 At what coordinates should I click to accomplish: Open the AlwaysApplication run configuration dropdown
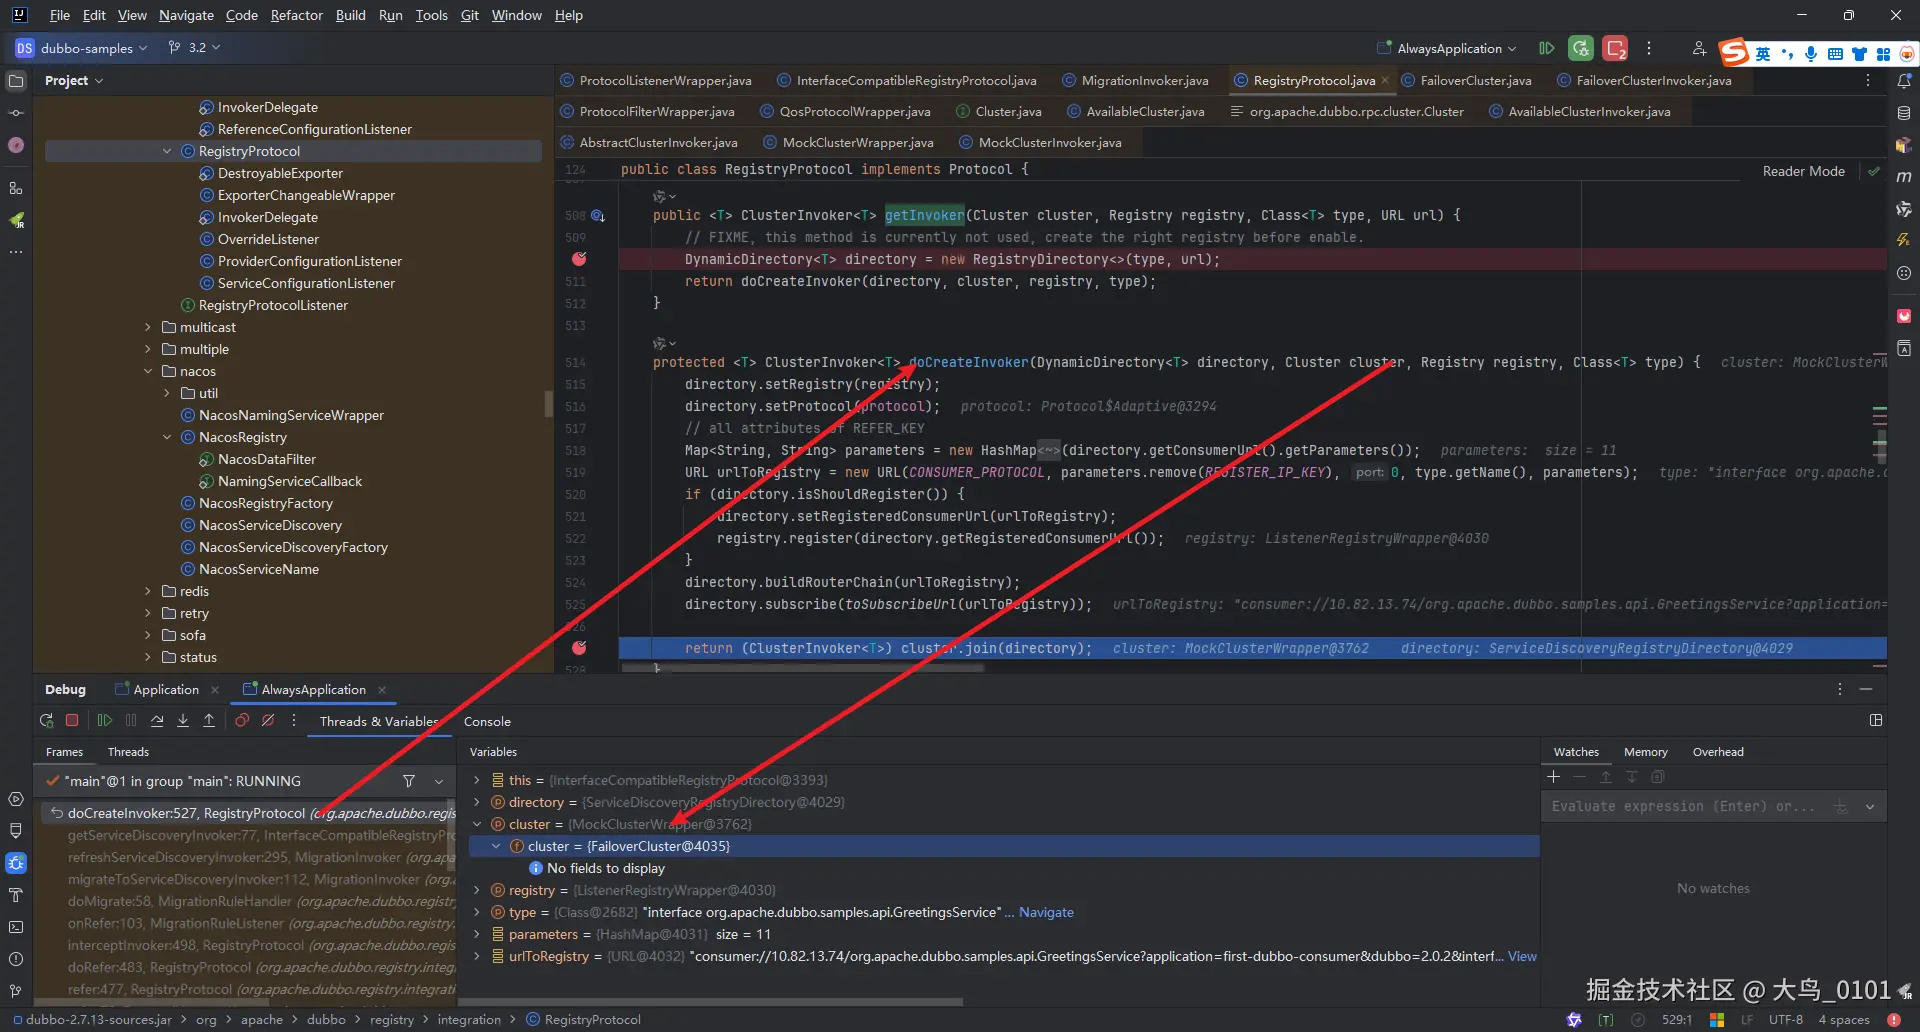(1446, 48)
